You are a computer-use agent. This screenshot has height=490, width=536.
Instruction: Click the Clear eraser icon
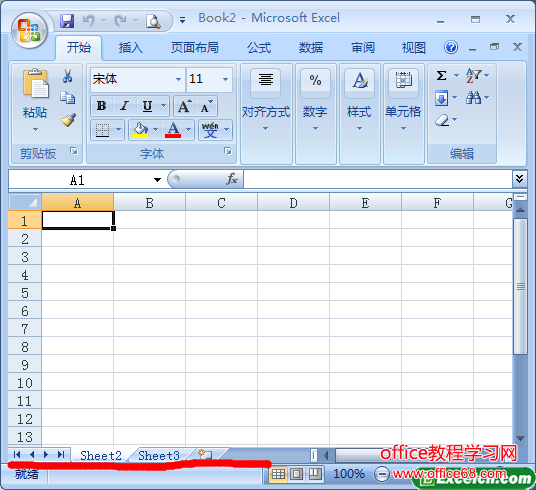pyautogui.click(x=442, y=120)
